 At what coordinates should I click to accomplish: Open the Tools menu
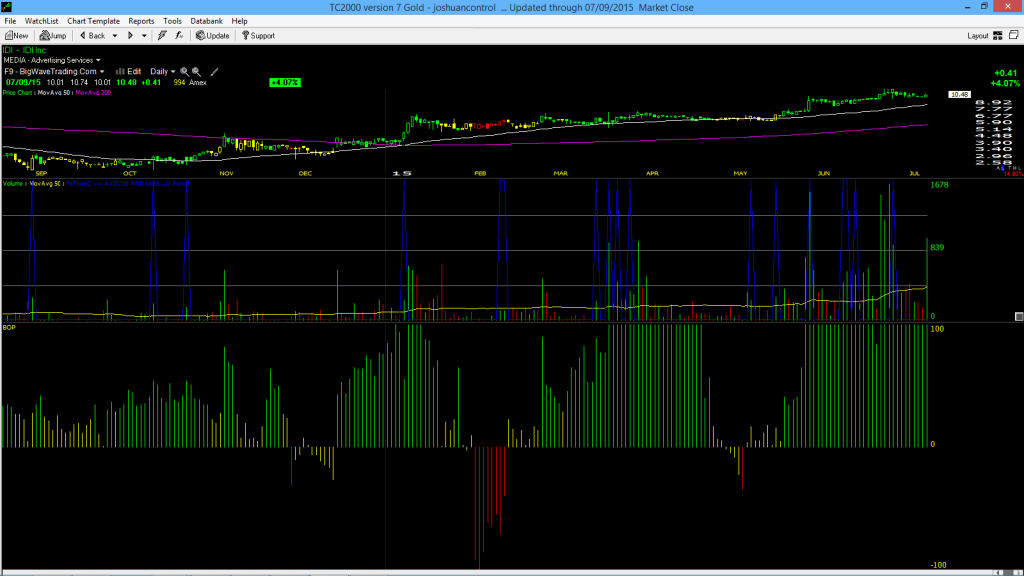click(172, 21)
